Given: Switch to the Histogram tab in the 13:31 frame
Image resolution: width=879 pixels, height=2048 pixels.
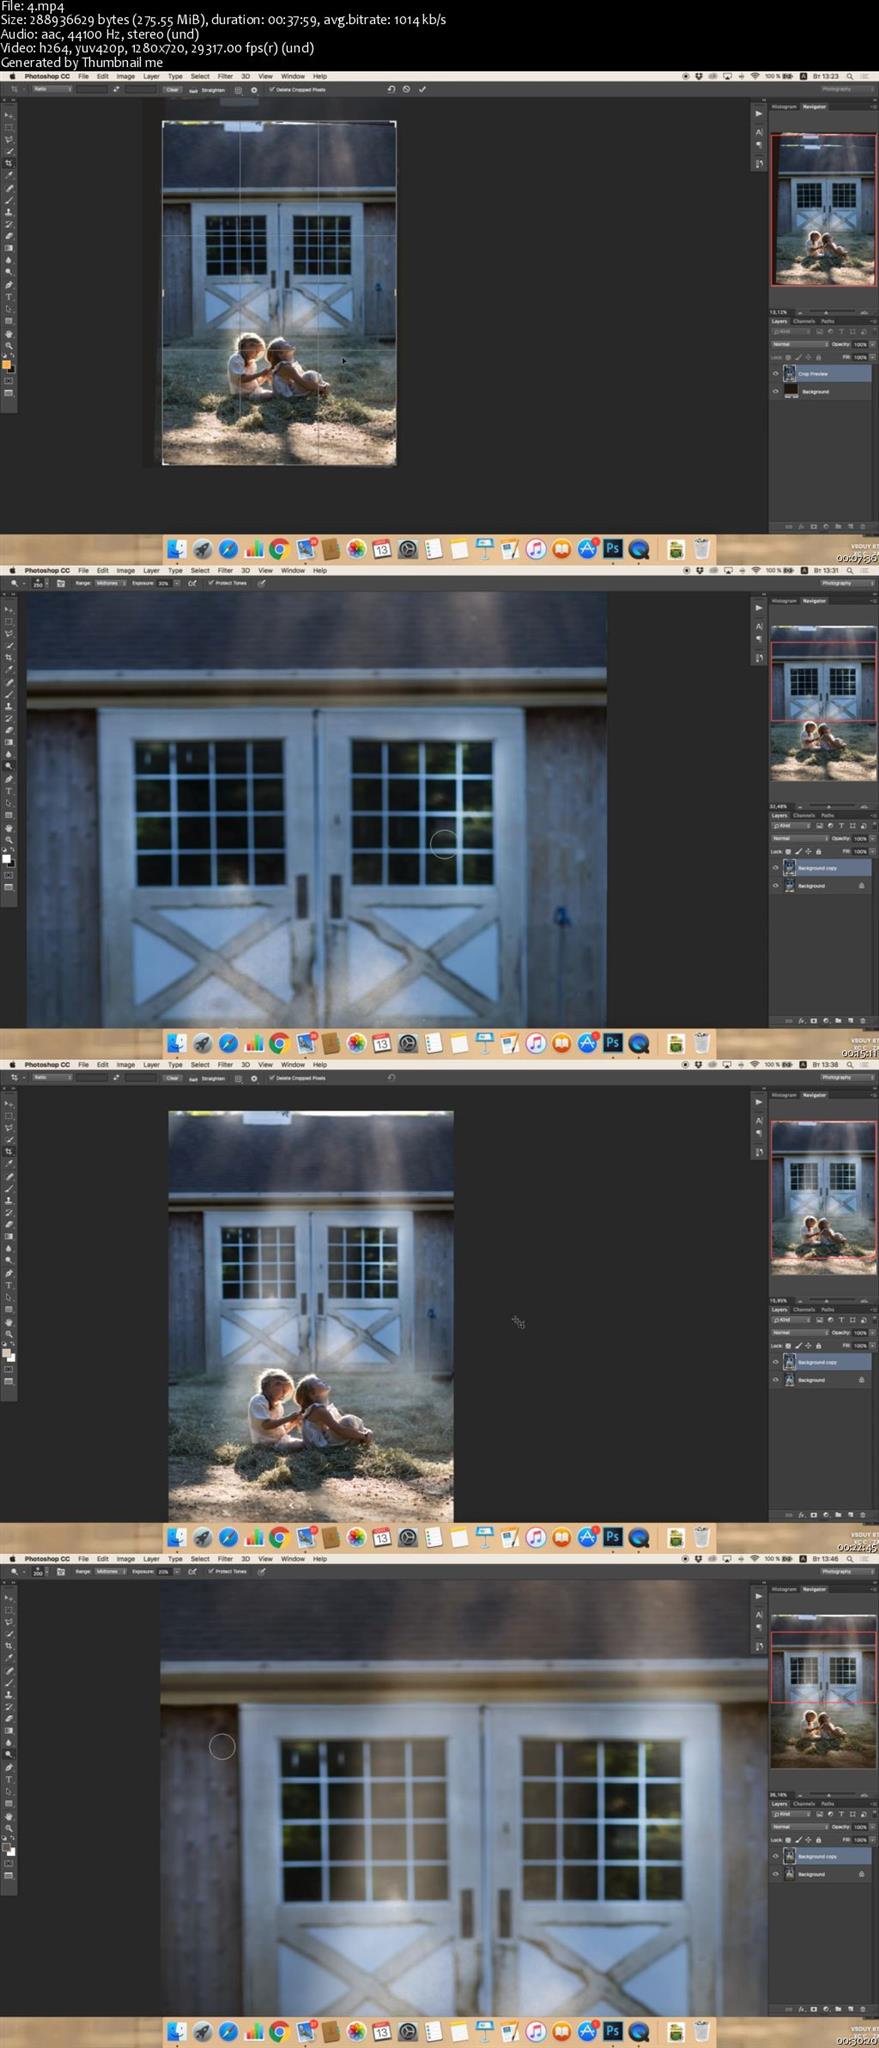Looking at the screenshot, I should click(x=784, y=601).
